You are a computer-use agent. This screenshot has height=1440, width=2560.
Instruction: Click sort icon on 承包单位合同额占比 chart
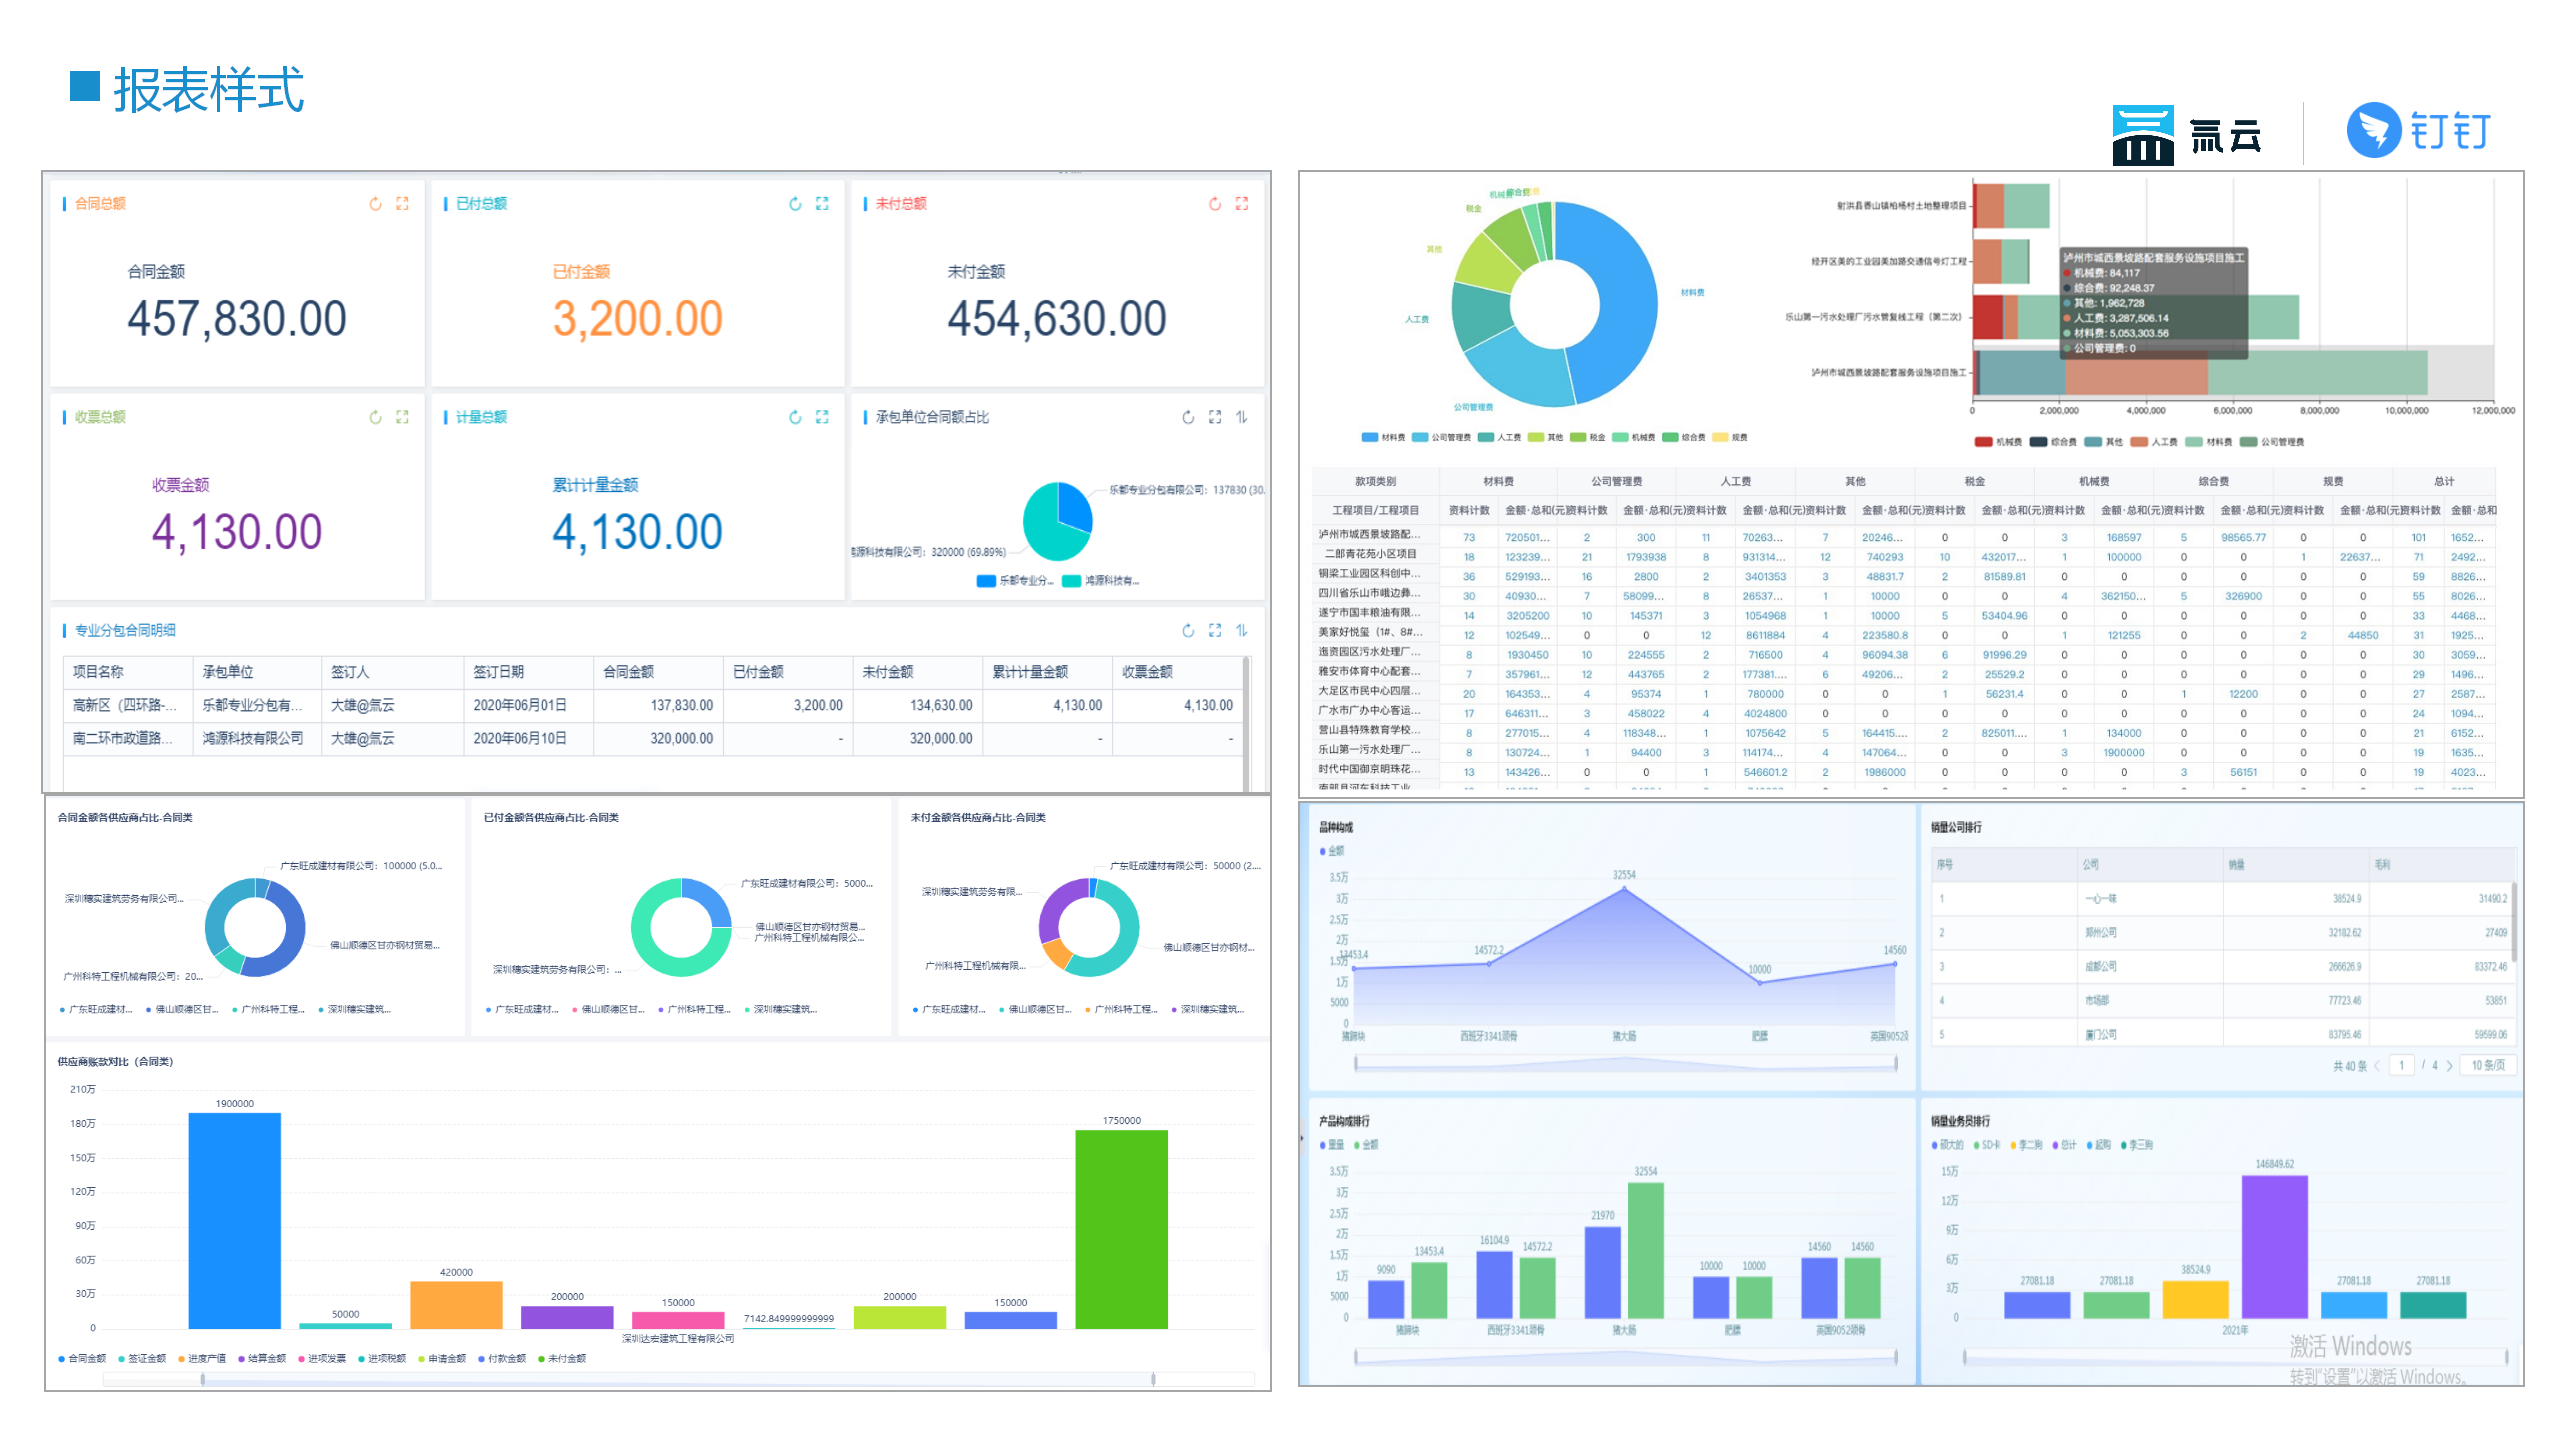tap(1242, 417)
